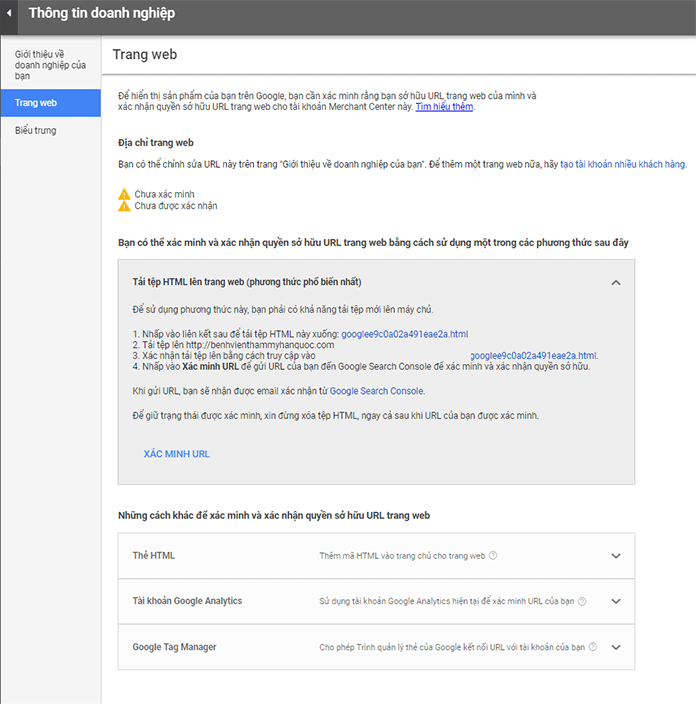Open help icon for Thẻ HTML description

point(493,555)
